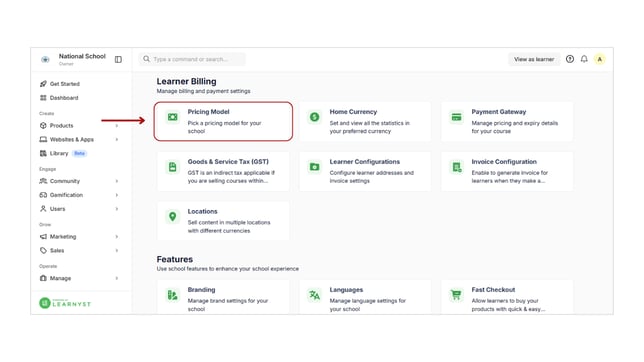Screen dimensions: 644x362
Task: Open the Locations card title
Action: [202, 211]
